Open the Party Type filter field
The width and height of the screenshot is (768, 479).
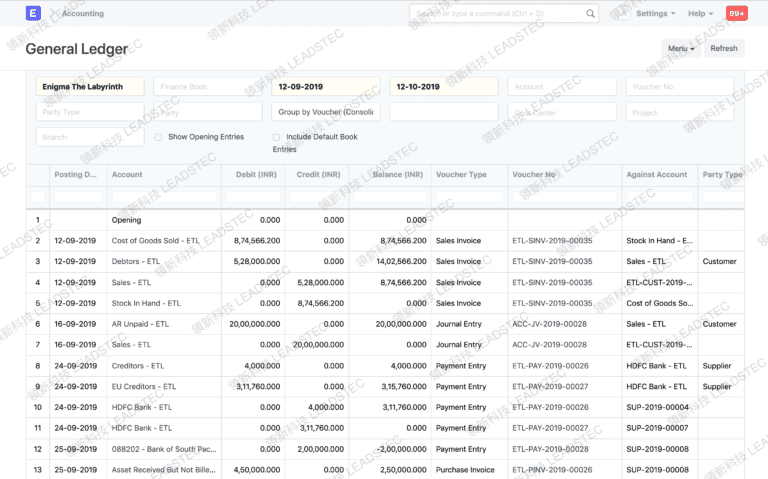(x=90, y=112)
